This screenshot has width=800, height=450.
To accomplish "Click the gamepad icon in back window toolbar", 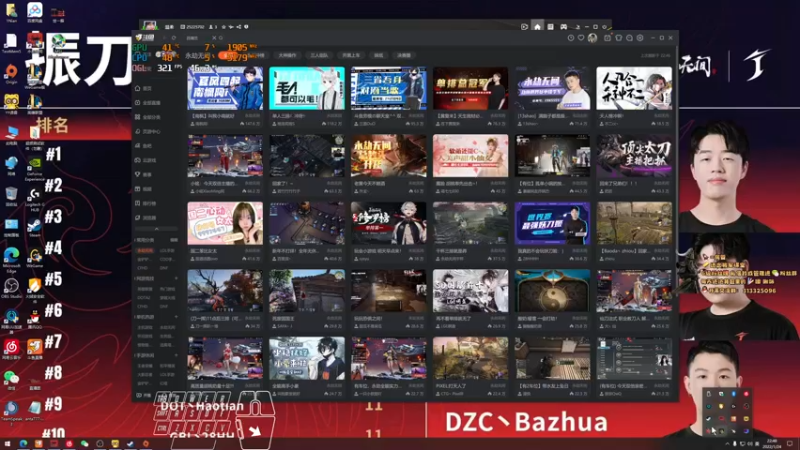I will pyautogui.click(x=563, y=27).
